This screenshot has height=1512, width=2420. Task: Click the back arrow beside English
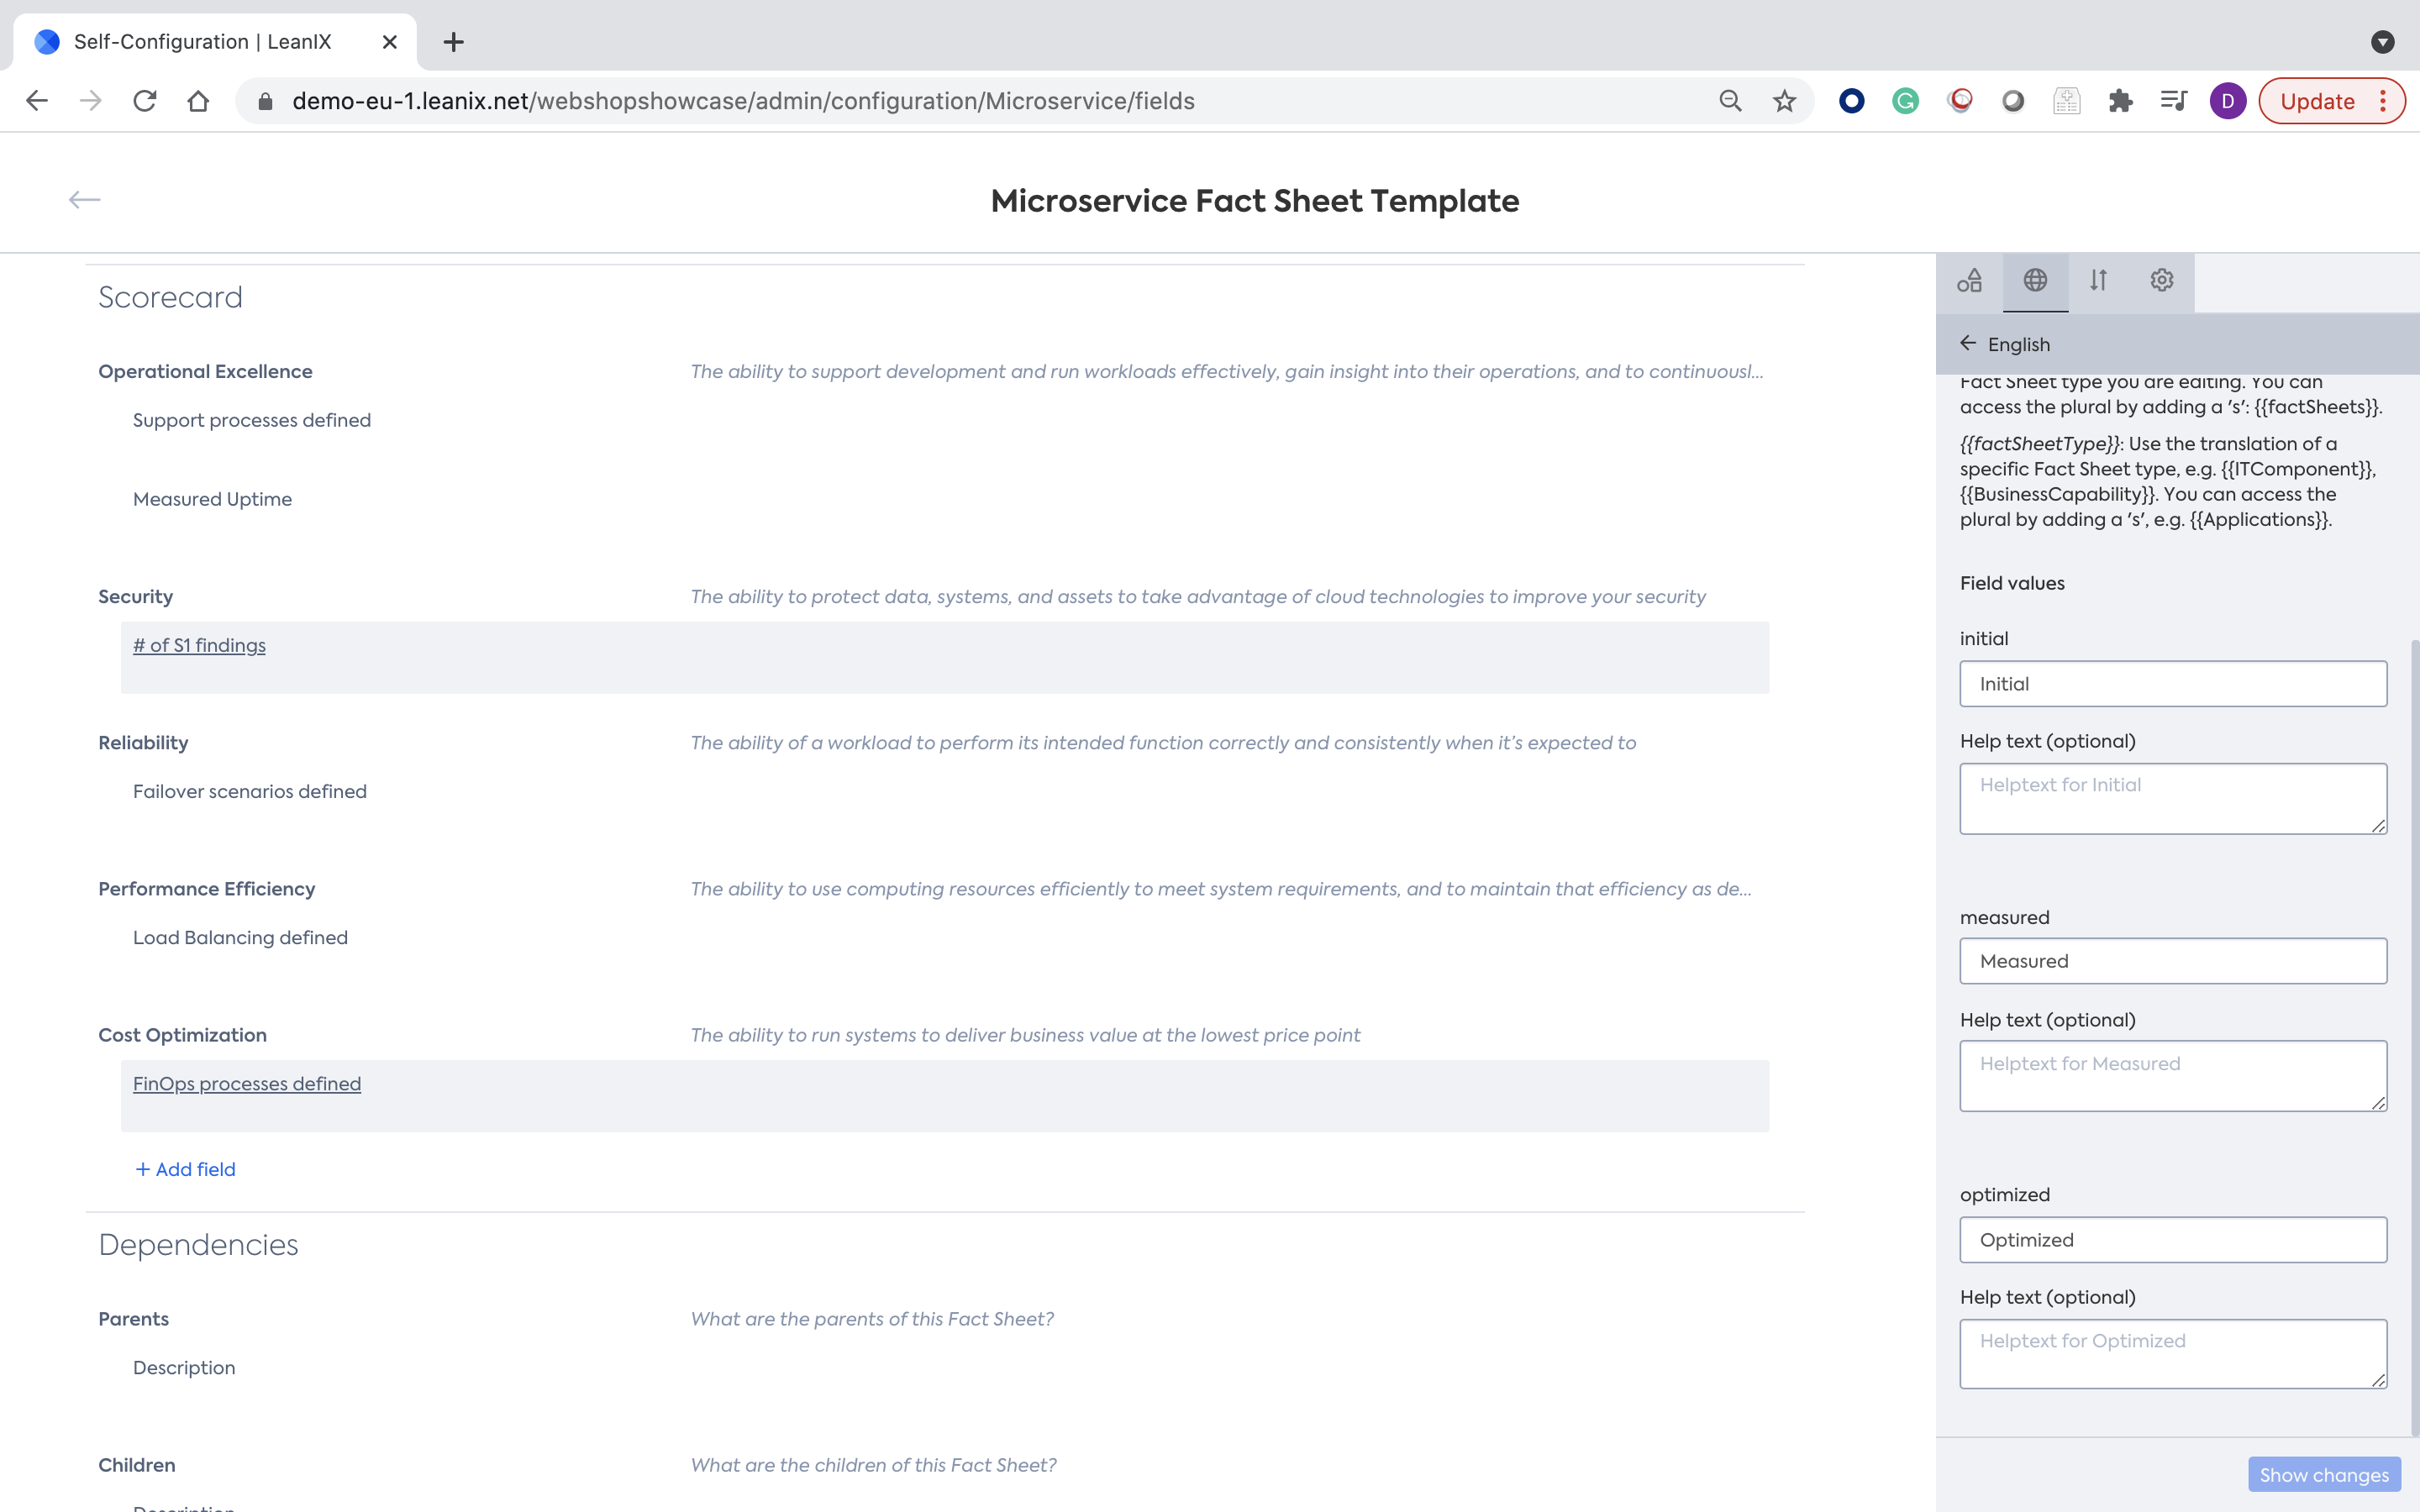[x=1968, y=343]
